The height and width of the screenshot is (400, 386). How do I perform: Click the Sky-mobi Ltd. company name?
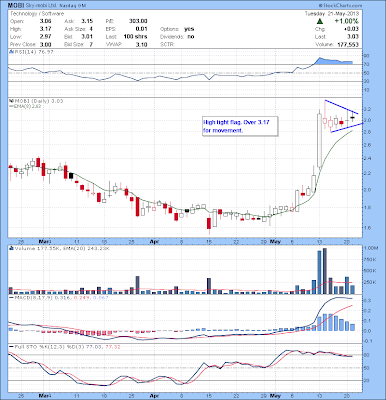(40, 6)
